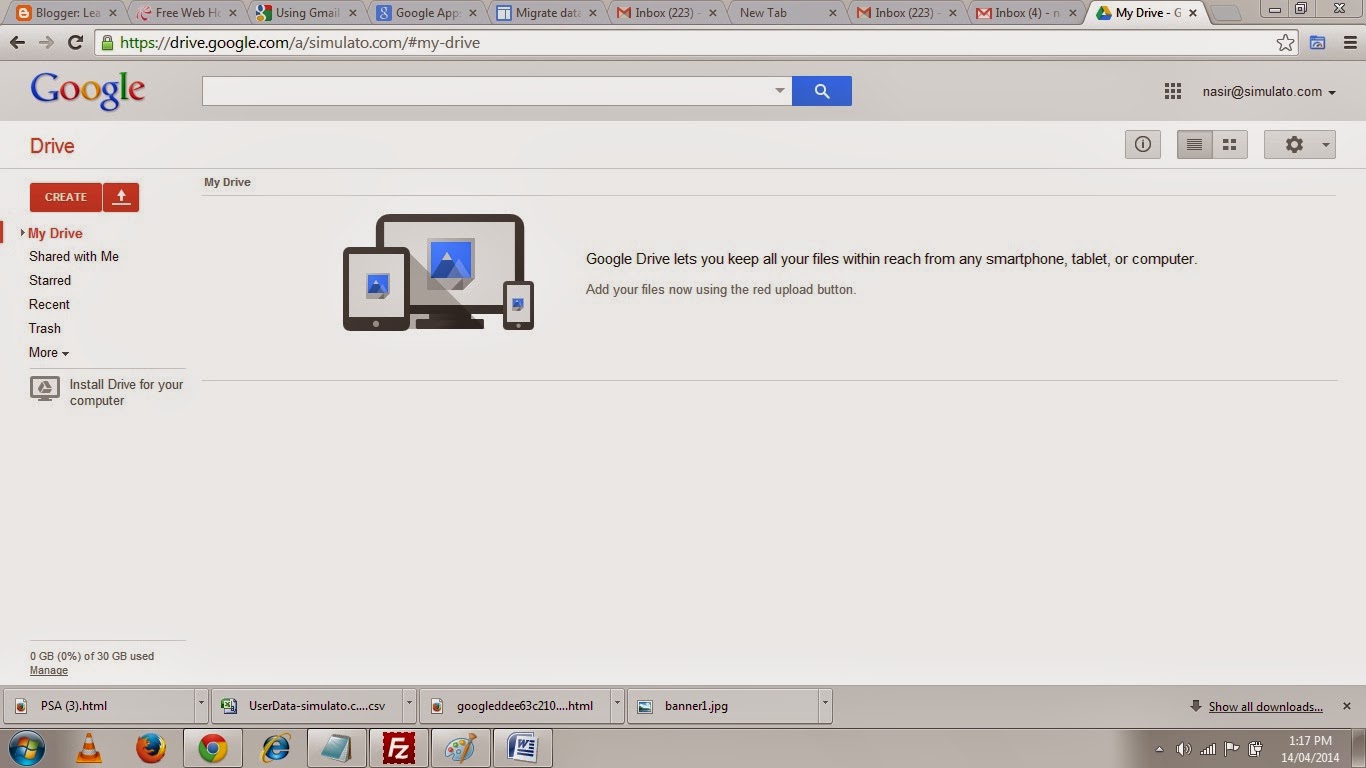Screen dimensions: 1366x768
Task: Switch to New Tab browser tab
Action: coord(785,13)
